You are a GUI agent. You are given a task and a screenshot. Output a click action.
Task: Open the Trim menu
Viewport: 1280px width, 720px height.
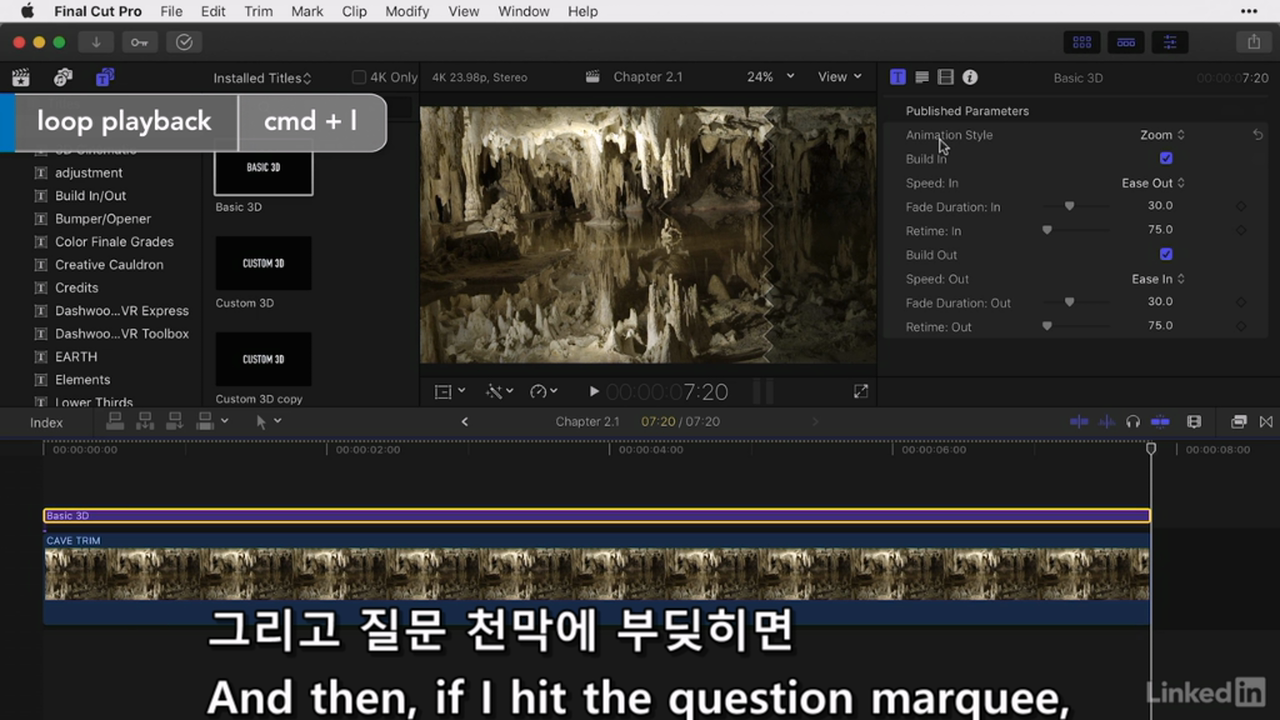[258, 11]
